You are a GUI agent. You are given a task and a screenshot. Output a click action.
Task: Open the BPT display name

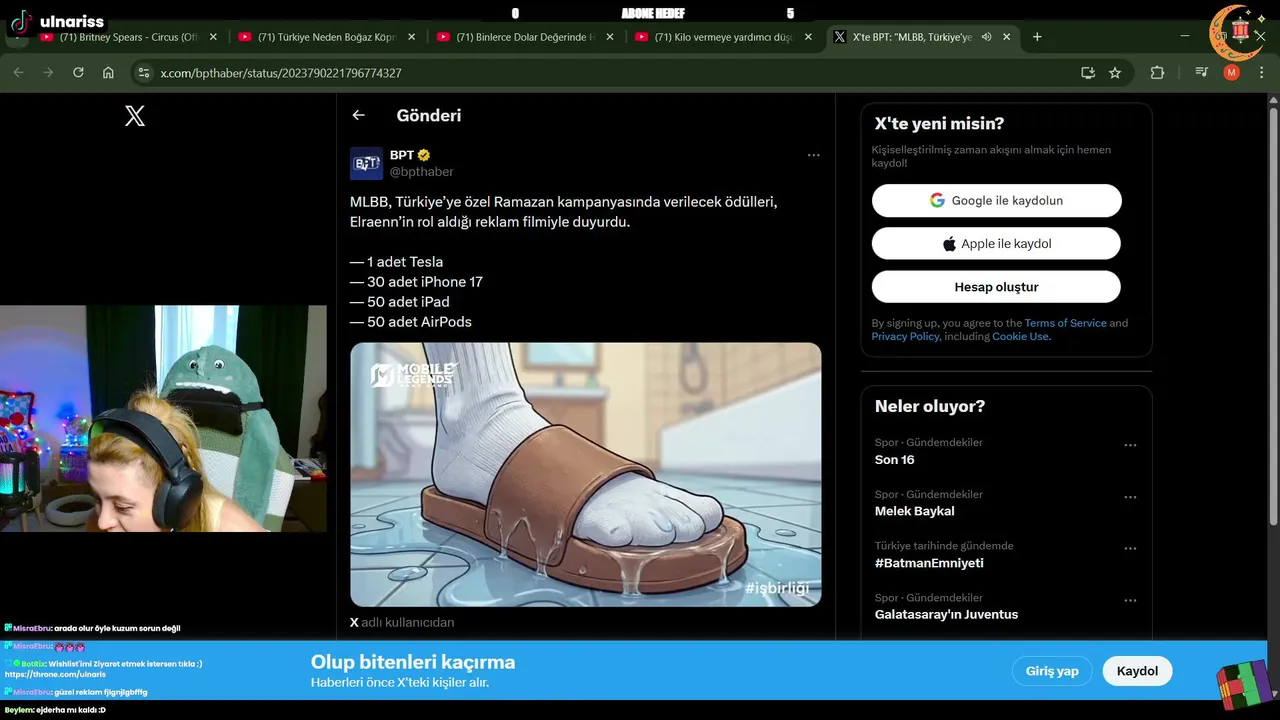pos(402,155)
